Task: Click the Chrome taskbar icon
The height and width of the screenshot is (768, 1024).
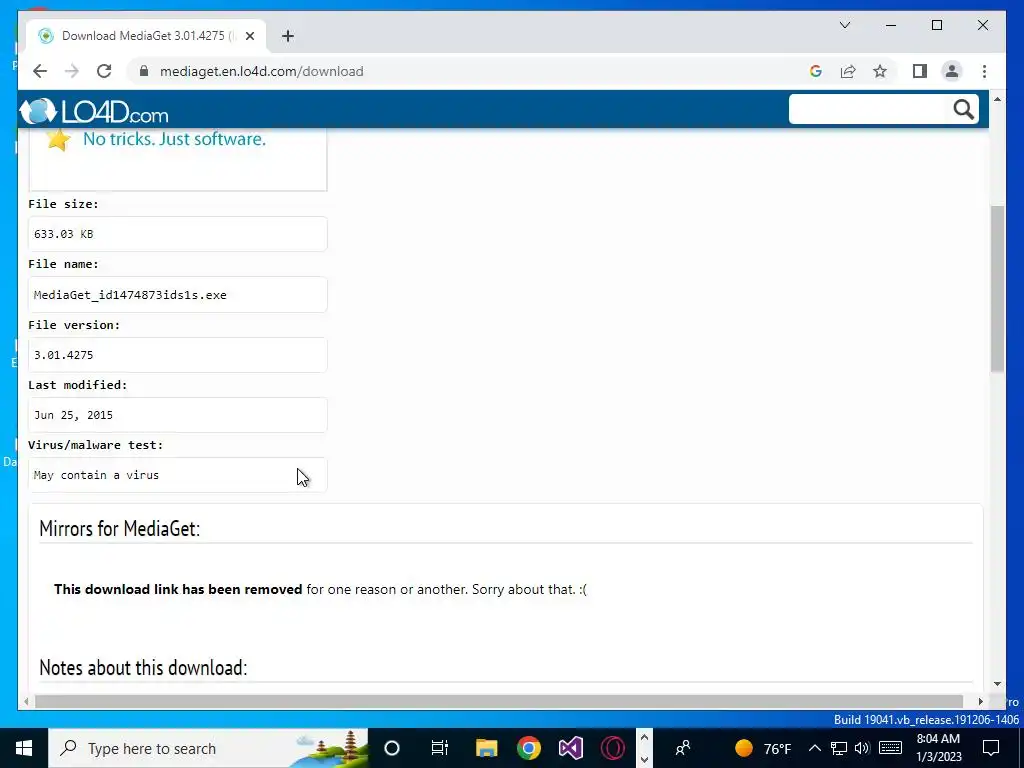Action: 529,748
